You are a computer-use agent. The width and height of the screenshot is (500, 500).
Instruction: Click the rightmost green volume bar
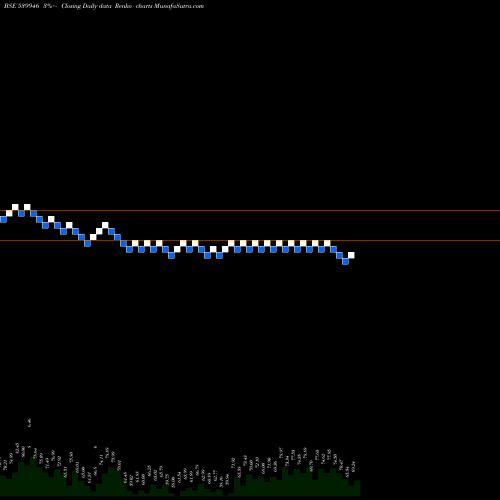pyautogui.click(x=357, y=488)
